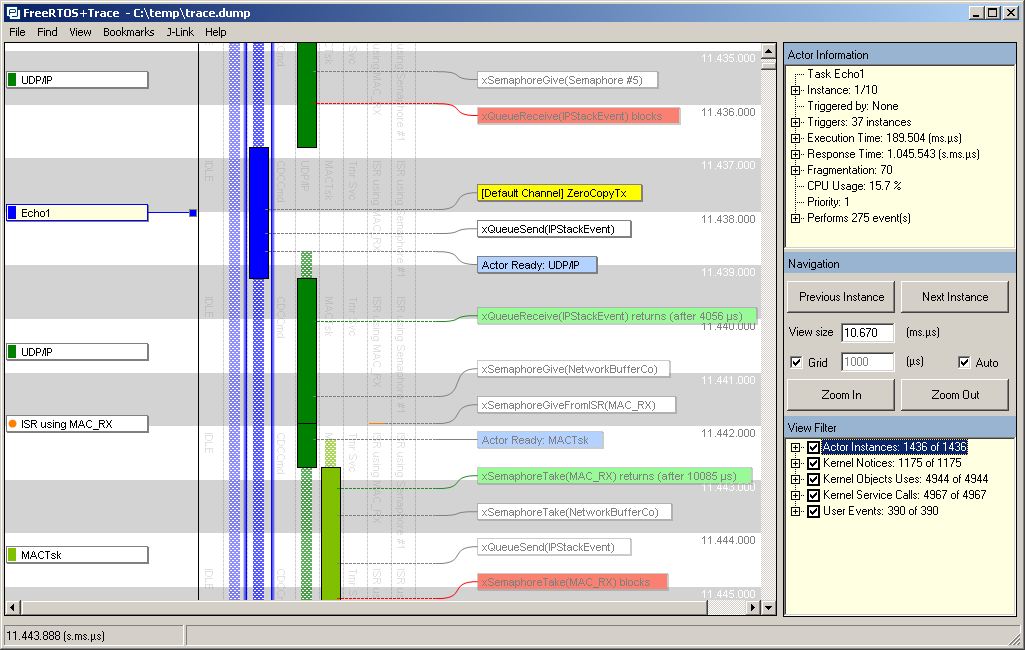1025x650 pixels.
Task: Click the yellow ZeroCopyTx user event label
Action: click(x=560, y=193)
